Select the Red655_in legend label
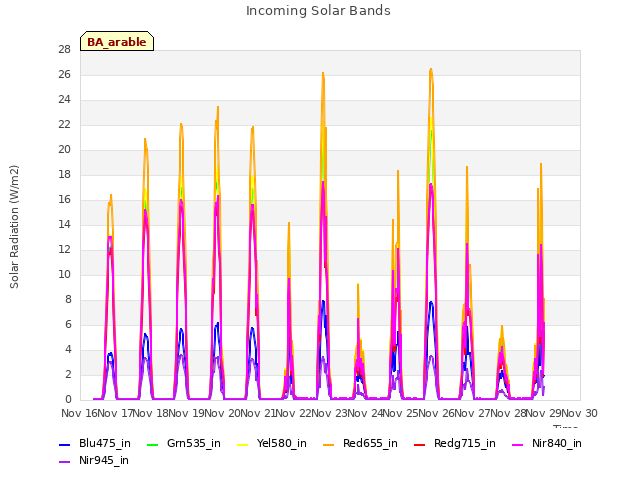This screenshot has width=640, height=480. click(x=370, y=444)
